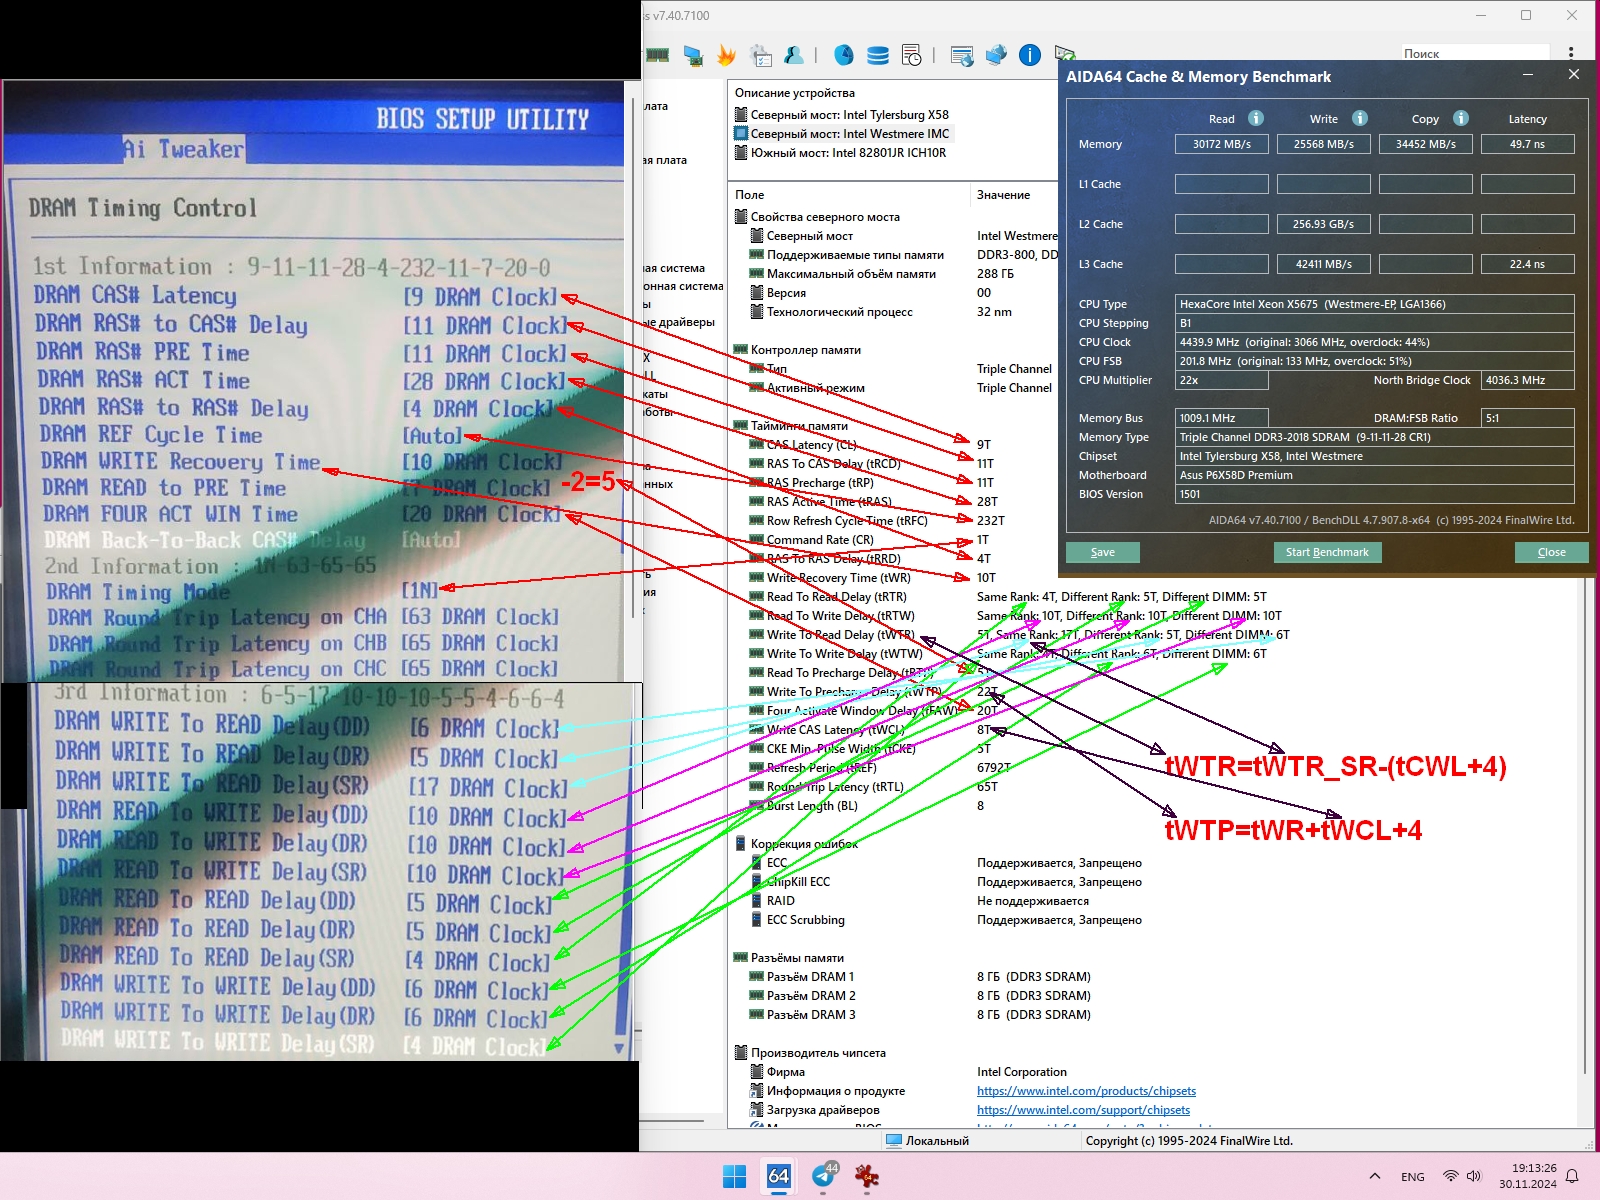Click the monitor with card toolbar icon
1600x1200 pixels.
click(x=693, y=55)
